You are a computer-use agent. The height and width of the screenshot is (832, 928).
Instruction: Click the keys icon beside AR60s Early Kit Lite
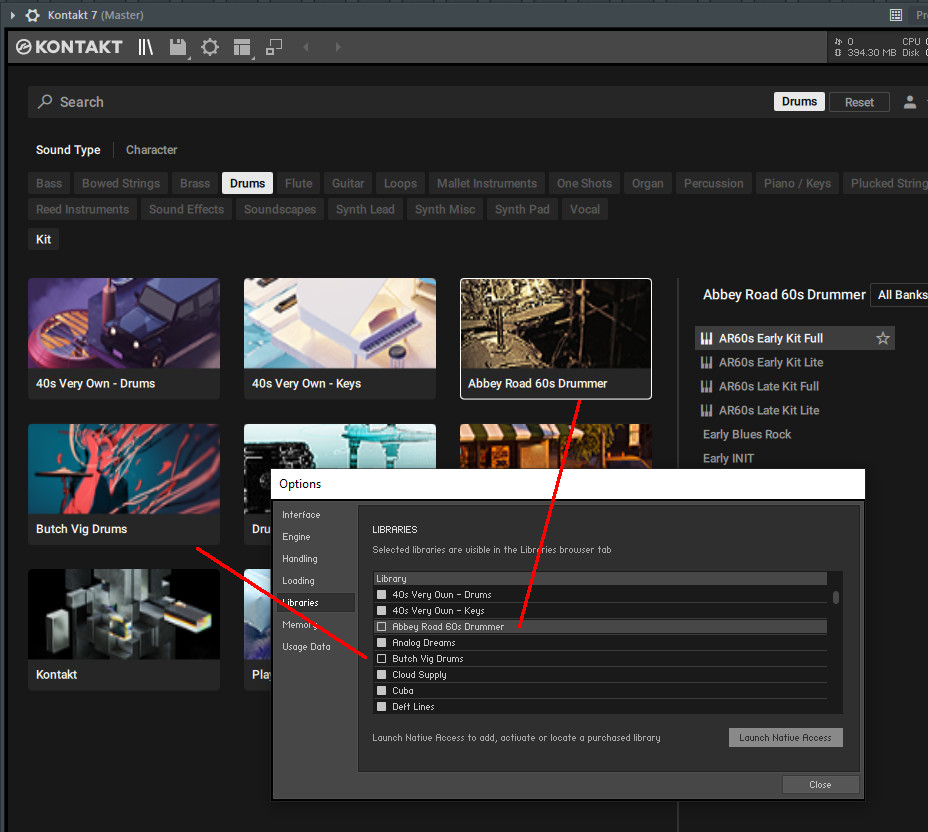tap(706, 362)
